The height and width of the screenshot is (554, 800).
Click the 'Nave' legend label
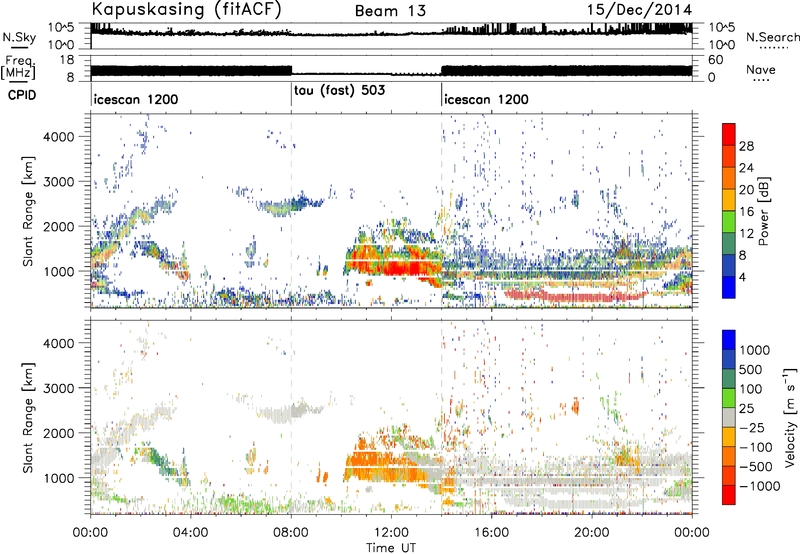tap(761, 69)
